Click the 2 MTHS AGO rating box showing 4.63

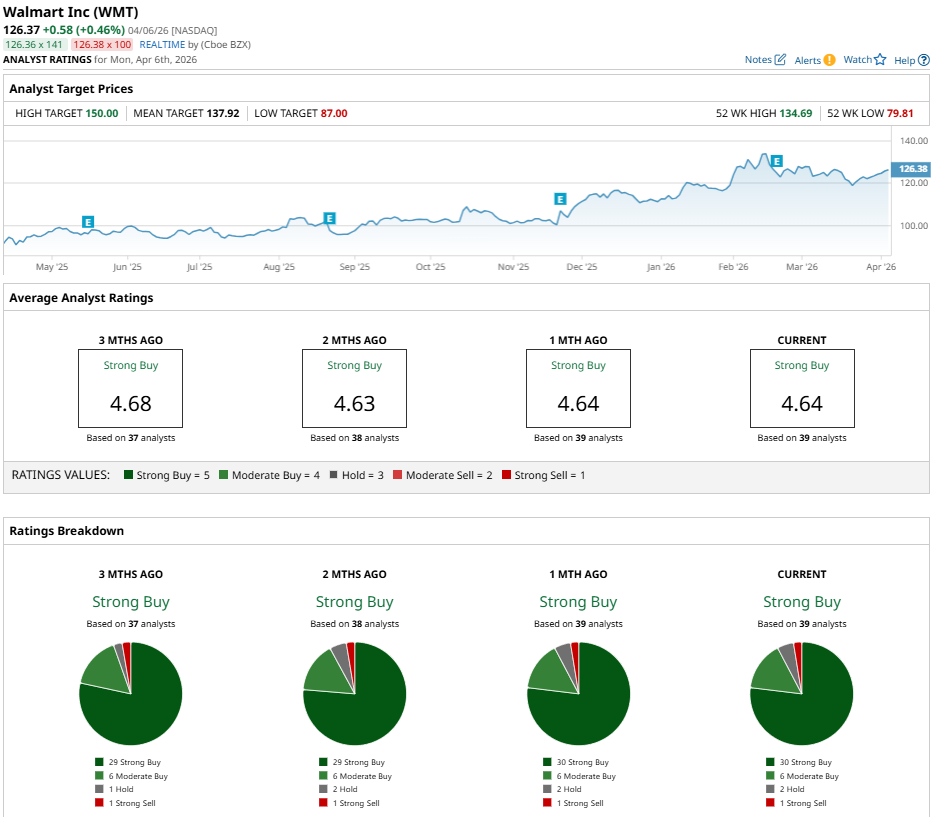354,388
